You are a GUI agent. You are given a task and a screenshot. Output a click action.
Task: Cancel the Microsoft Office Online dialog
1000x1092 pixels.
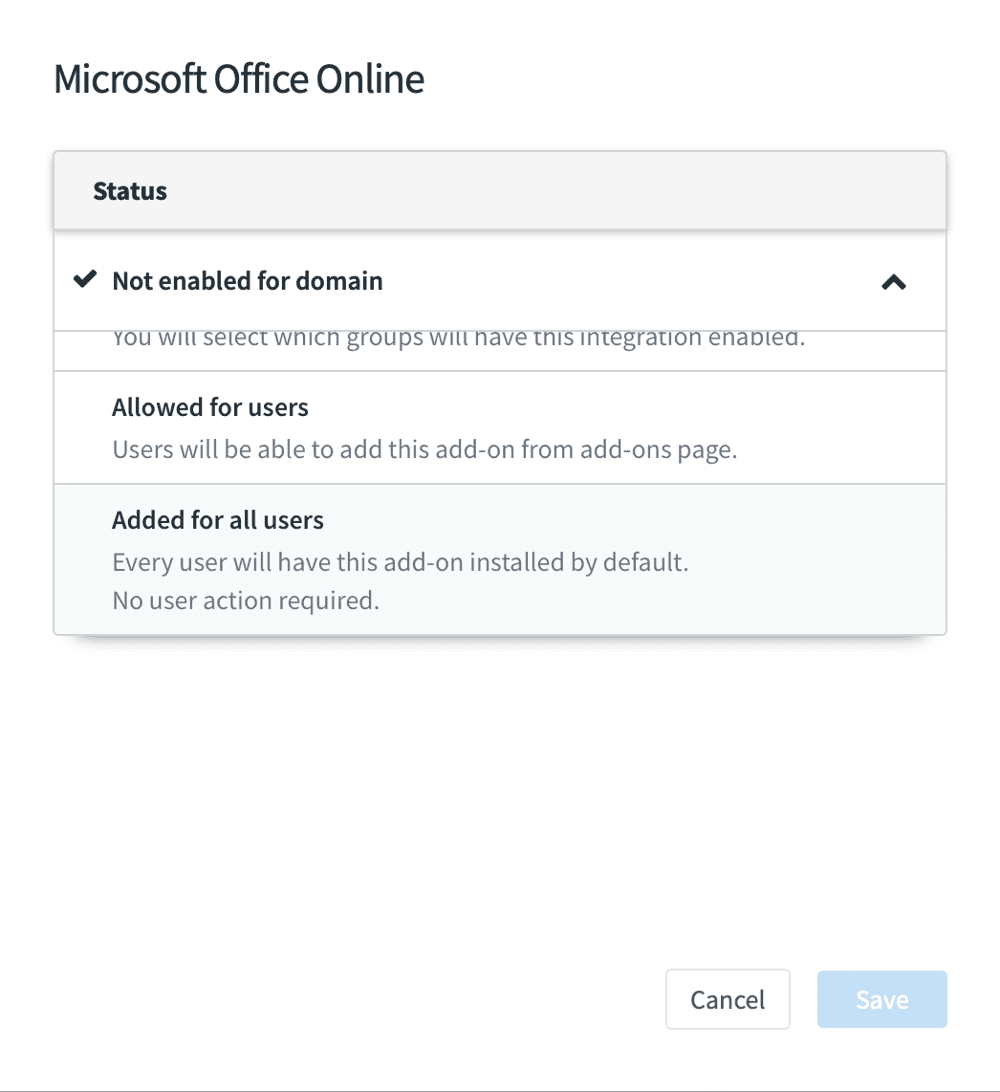tap(728, 999)
